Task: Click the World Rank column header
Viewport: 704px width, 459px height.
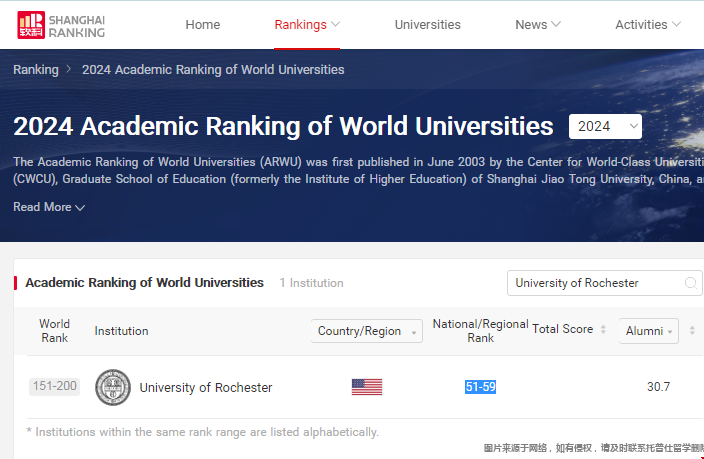Action: (x=54, y=331)
